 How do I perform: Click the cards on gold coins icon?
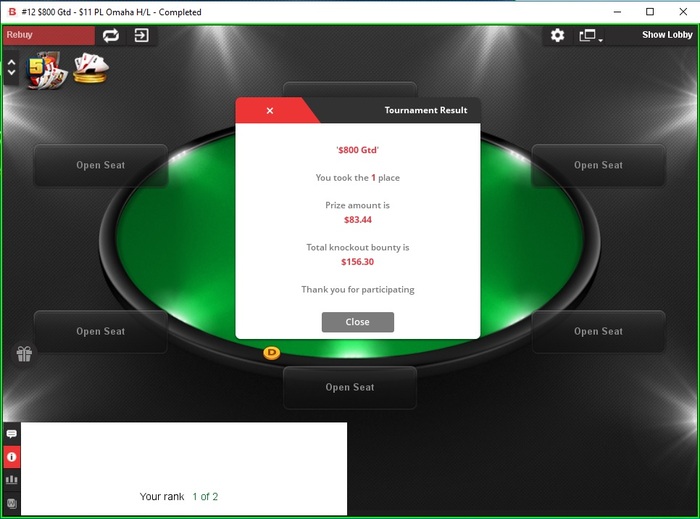pos(91,68)
